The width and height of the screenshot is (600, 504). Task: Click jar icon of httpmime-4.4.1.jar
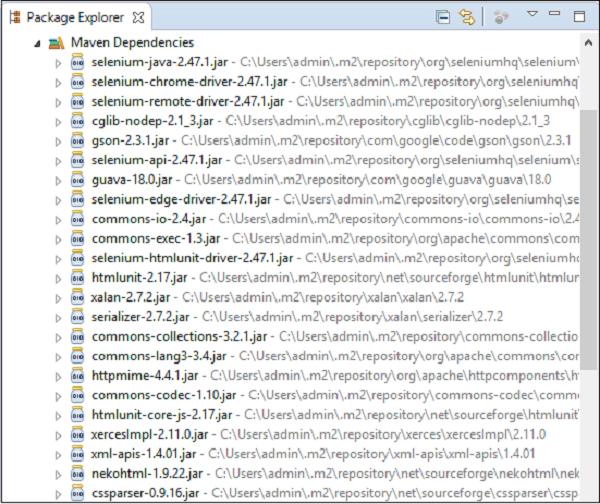pyautogui.click(x=78, y=376)
